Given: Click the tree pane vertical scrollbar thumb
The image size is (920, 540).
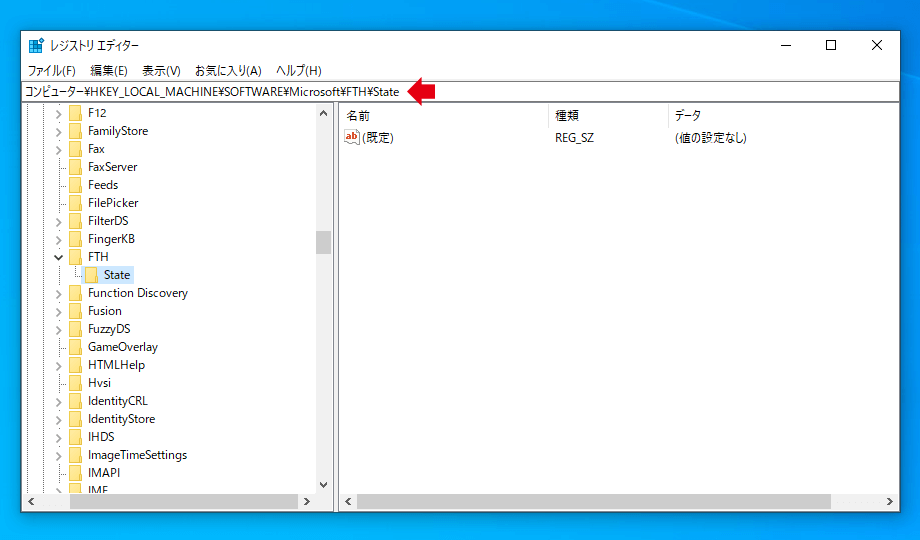Looking at the screenshot, I should pos(323,242).
